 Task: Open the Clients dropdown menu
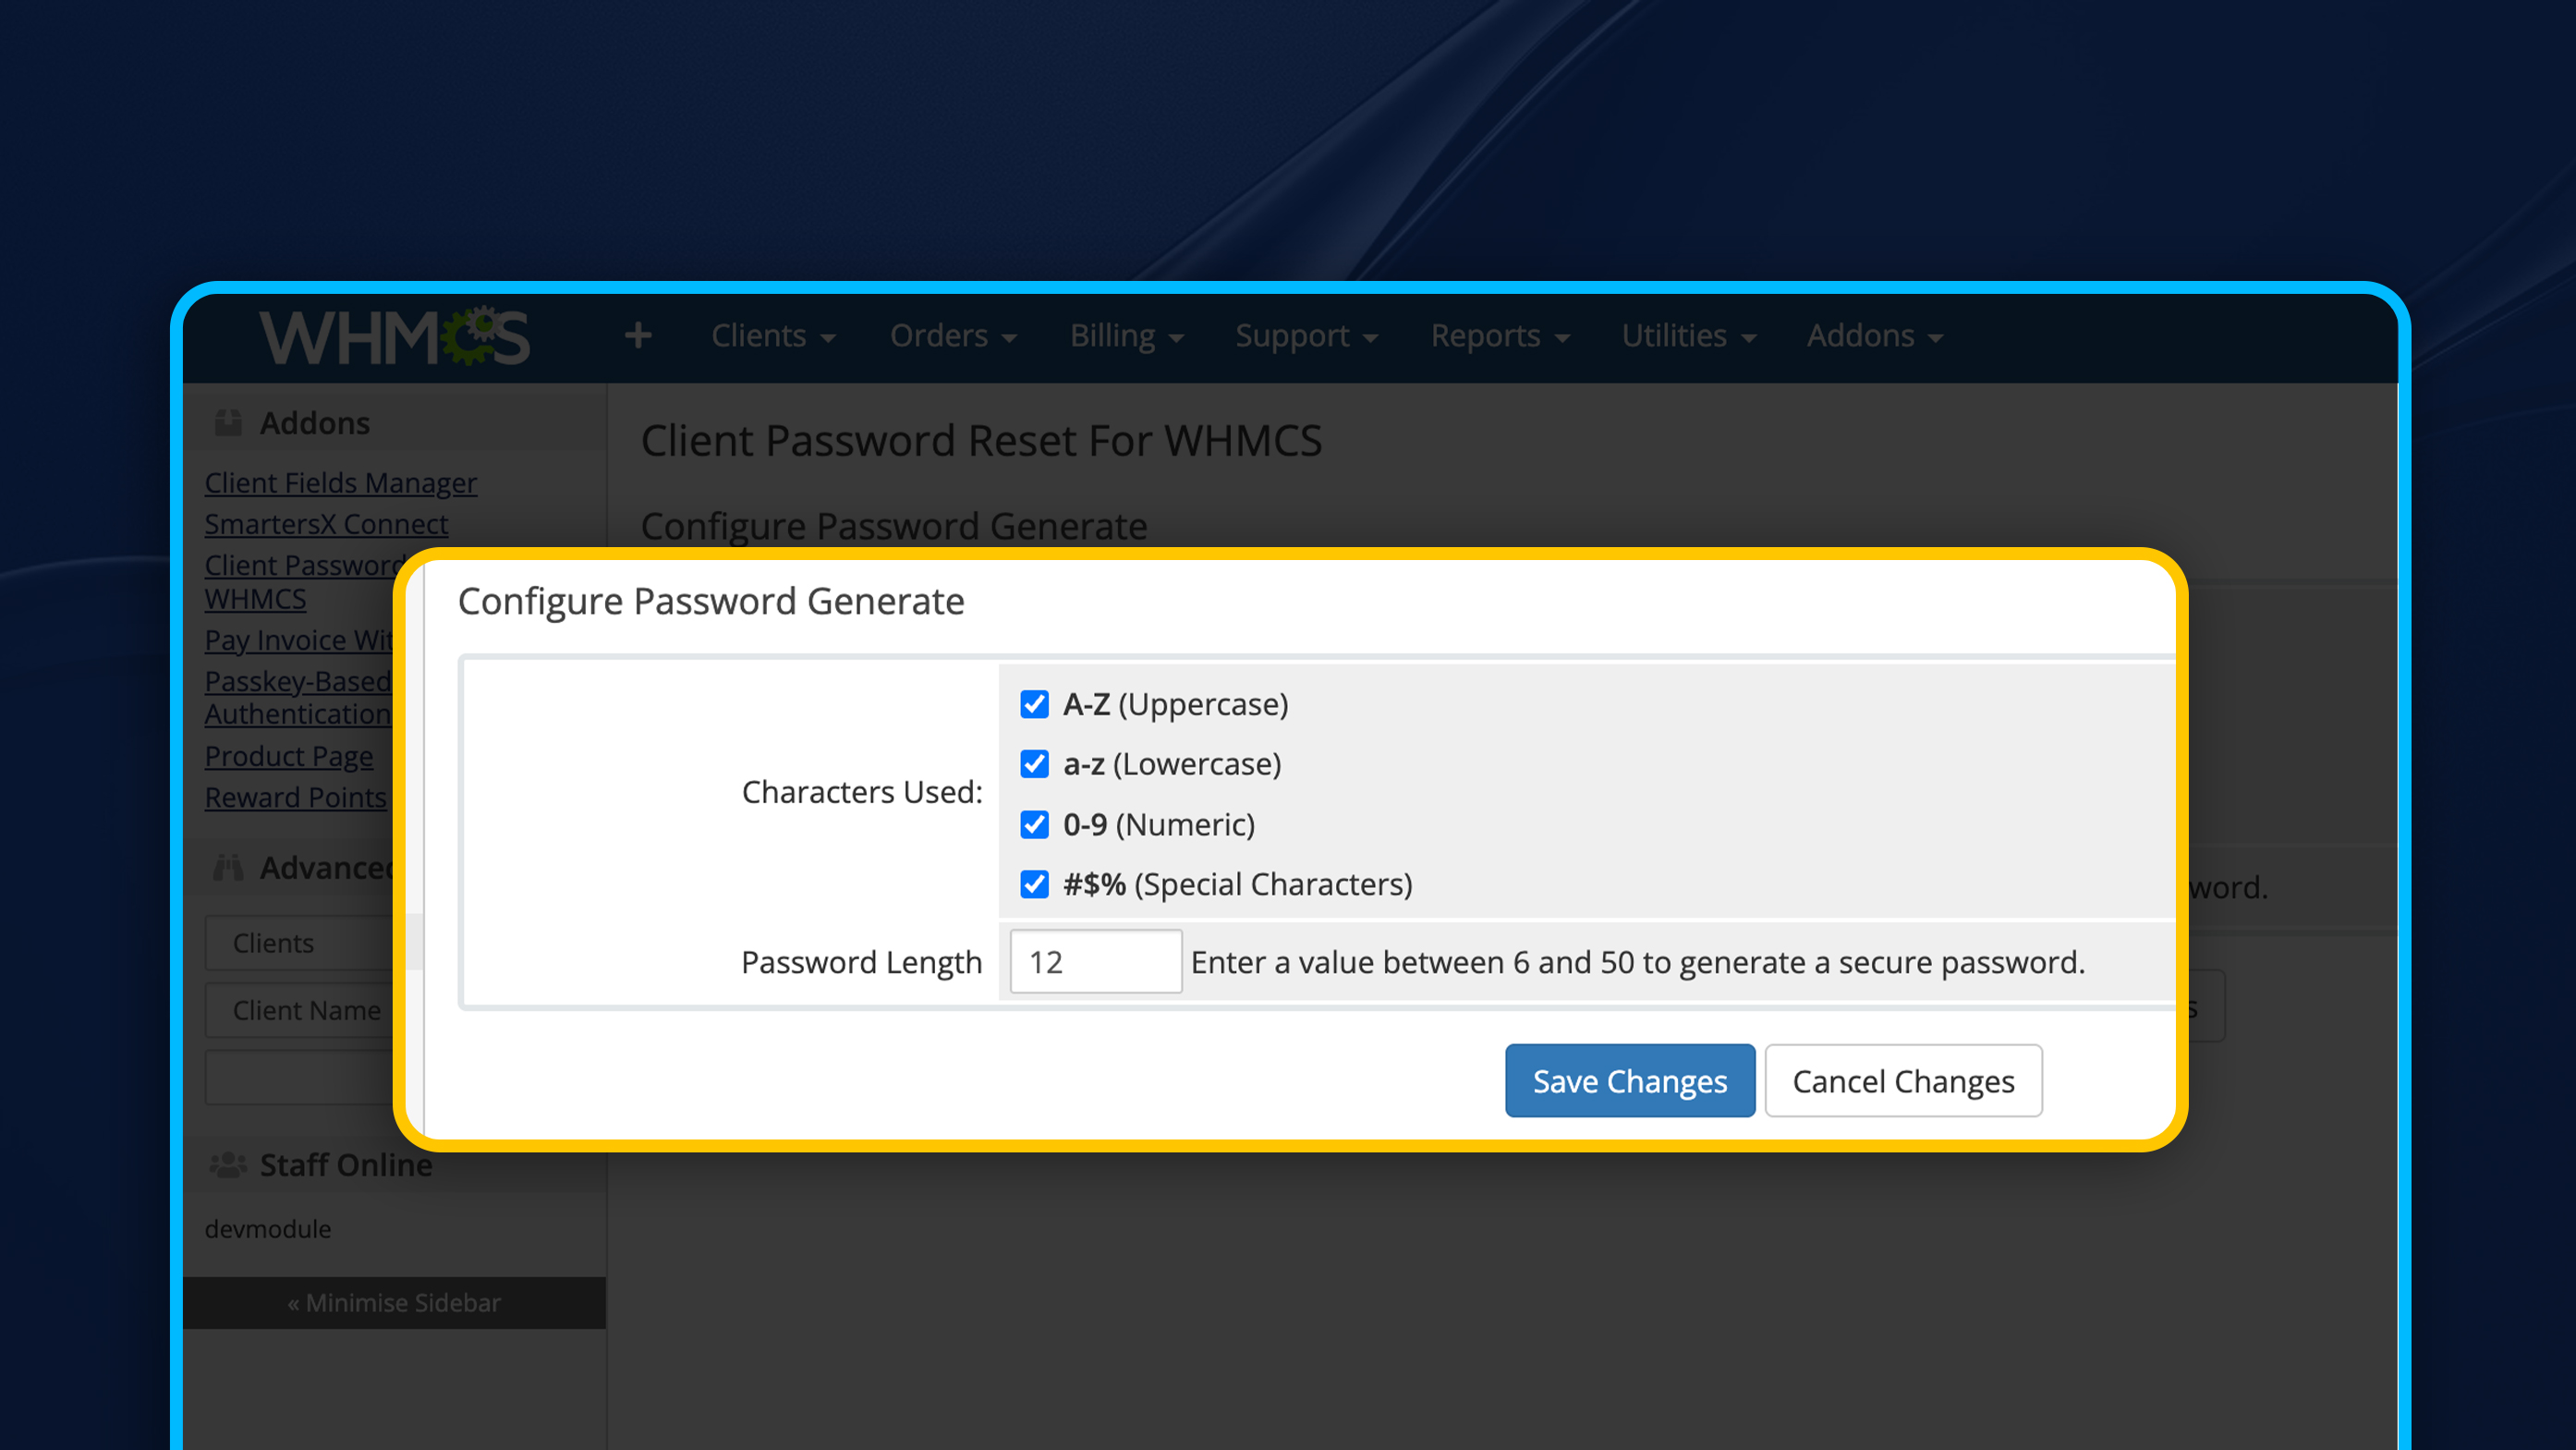click(x=773, y=336)
